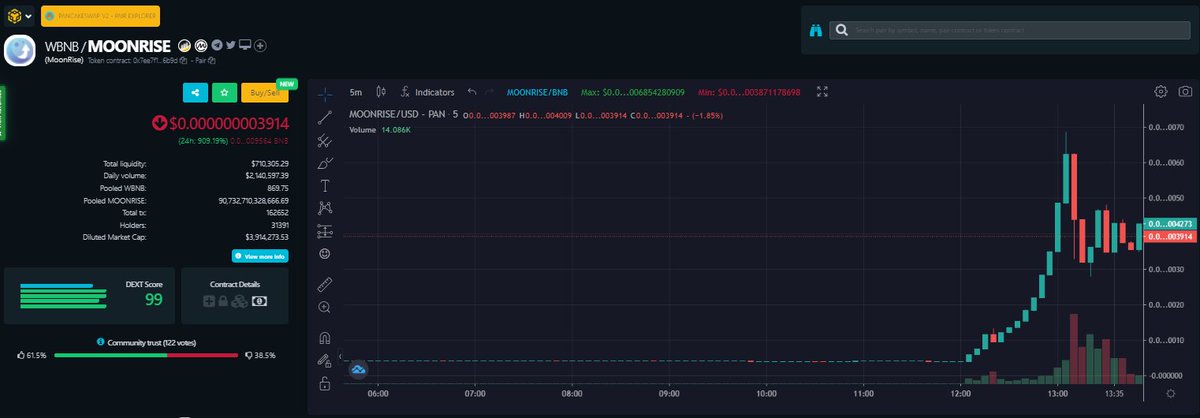Open the website monitor icon
This screenshot has height=418, width=1200.
pos(246,45)
